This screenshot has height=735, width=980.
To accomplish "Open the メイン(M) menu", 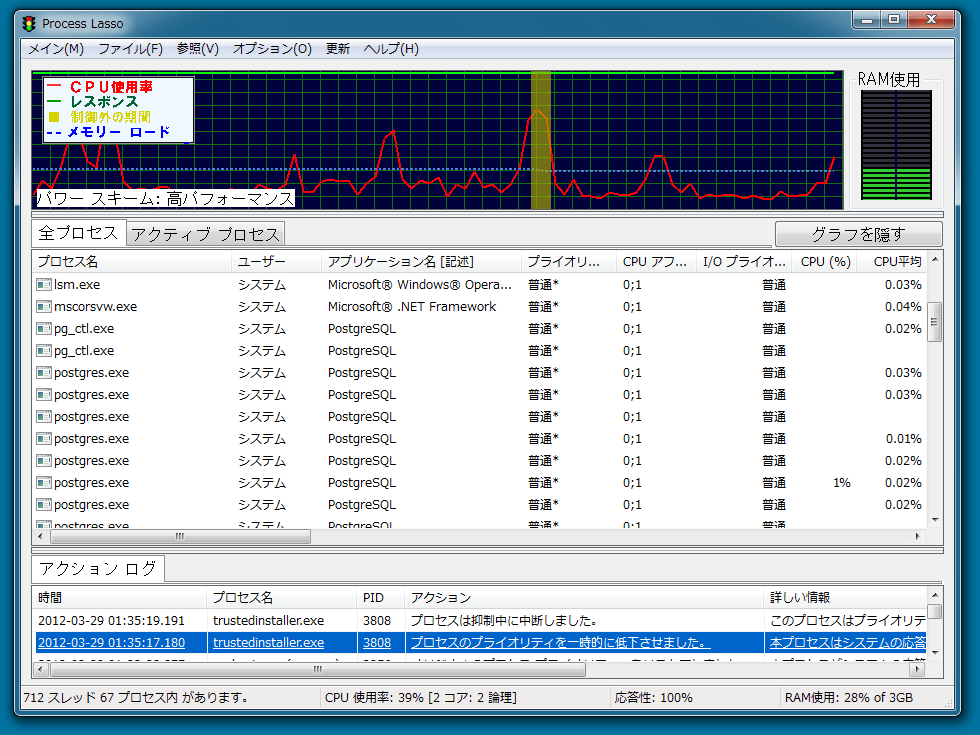I will click(56, 49).
